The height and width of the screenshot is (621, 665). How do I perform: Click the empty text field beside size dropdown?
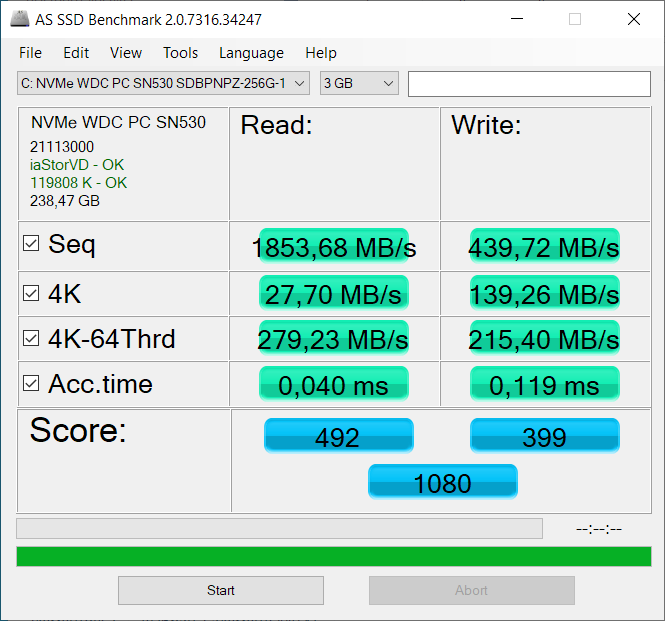tap(529, 84)
